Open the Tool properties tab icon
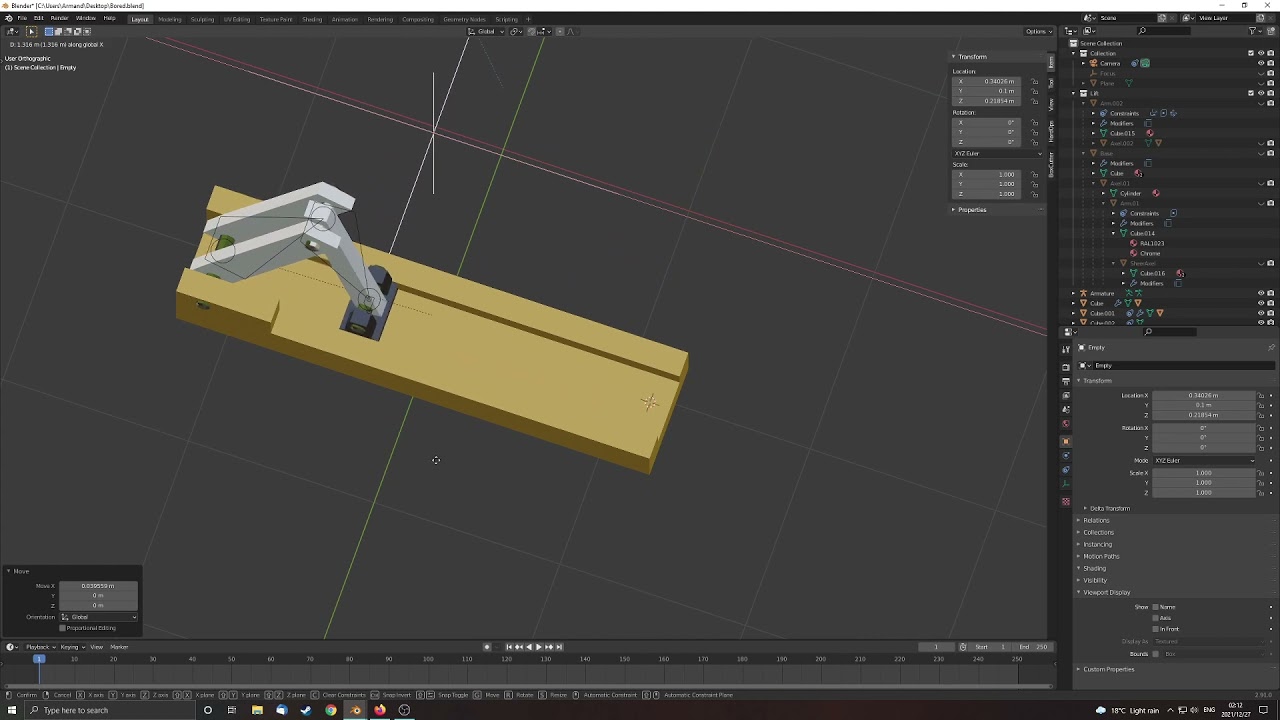Screen dimensions: 1280x720 [1066, 349]
